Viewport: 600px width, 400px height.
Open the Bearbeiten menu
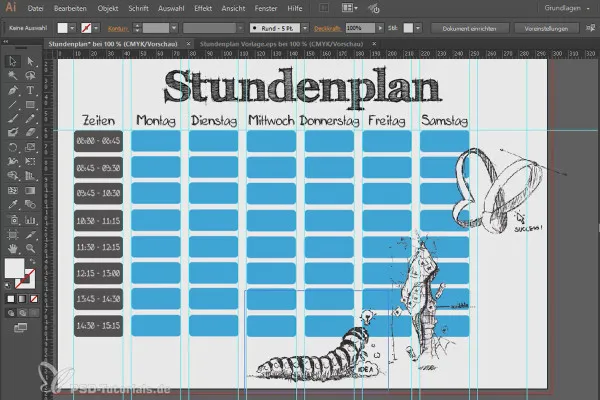tap(70, 8)
